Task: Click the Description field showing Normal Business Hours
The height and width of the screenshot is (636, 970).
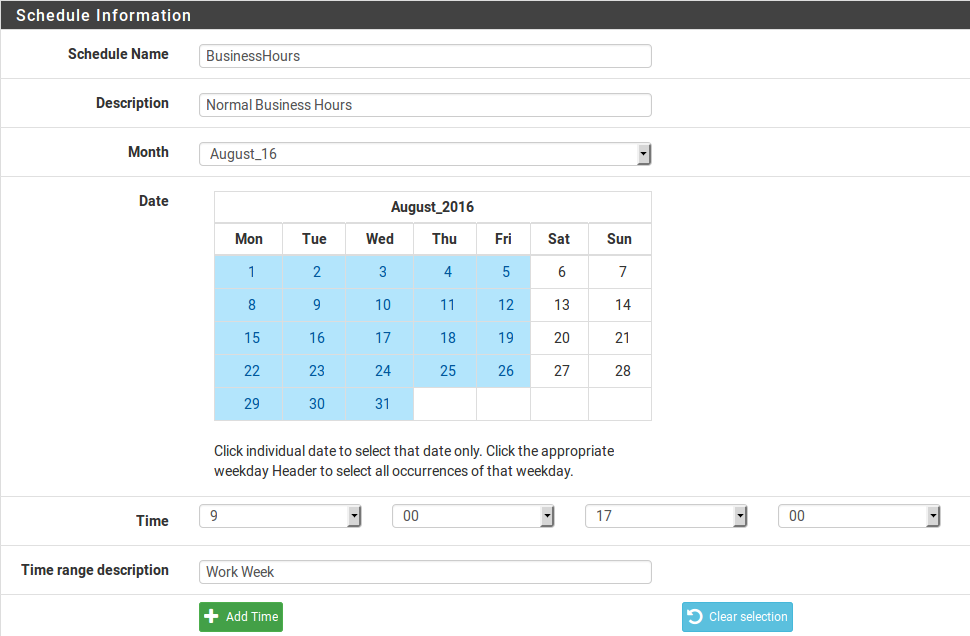Action: coord(425,105)
